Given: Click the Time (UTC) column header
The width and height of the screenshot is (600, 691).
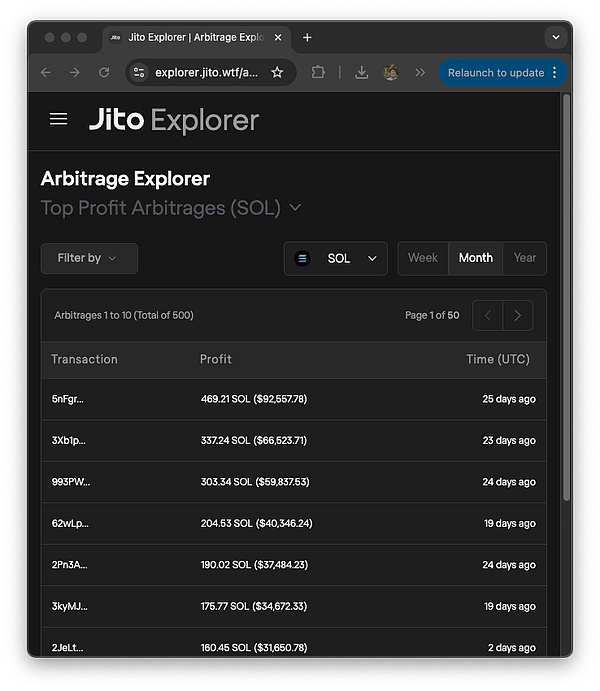Looking at the screenshot, I should click(498, 360).
